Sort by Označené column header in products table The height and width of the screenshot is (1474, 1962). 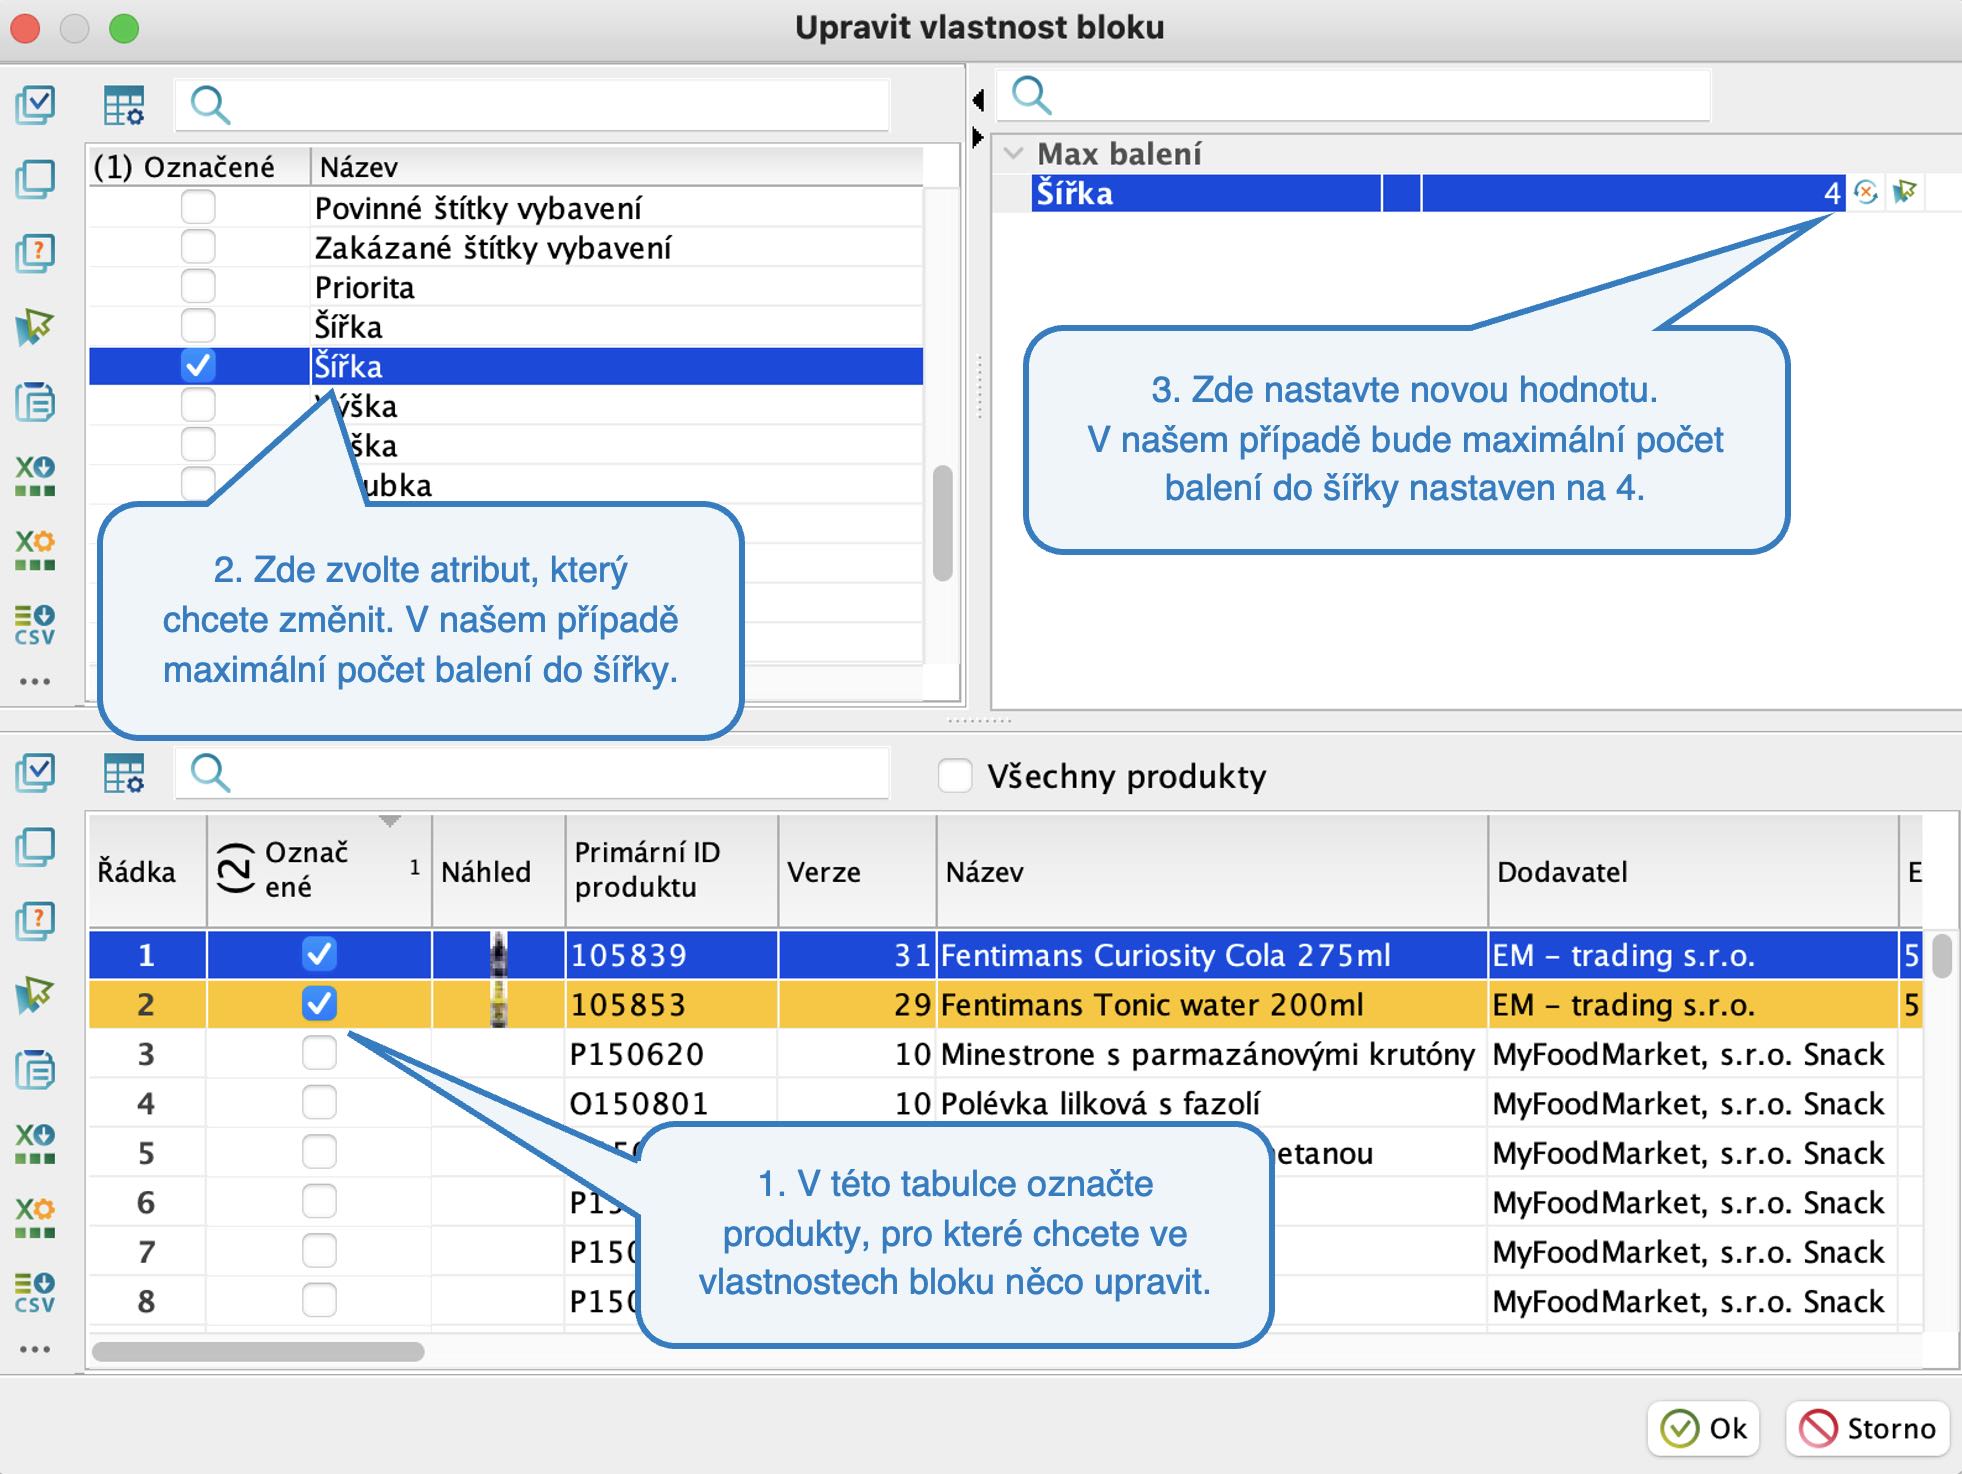click(319, 870)
